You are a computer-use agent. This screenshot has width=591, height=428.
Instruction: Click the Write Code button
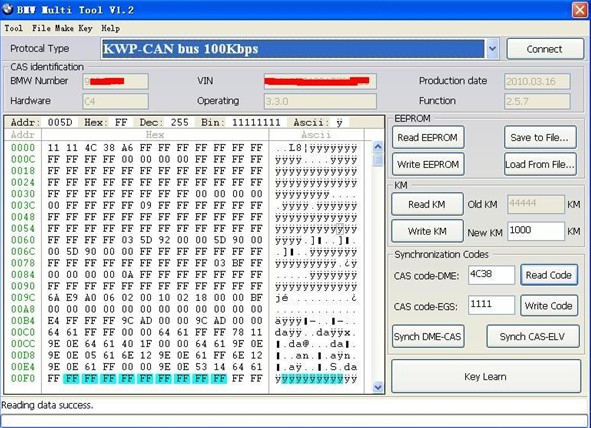tap(548, 306)
